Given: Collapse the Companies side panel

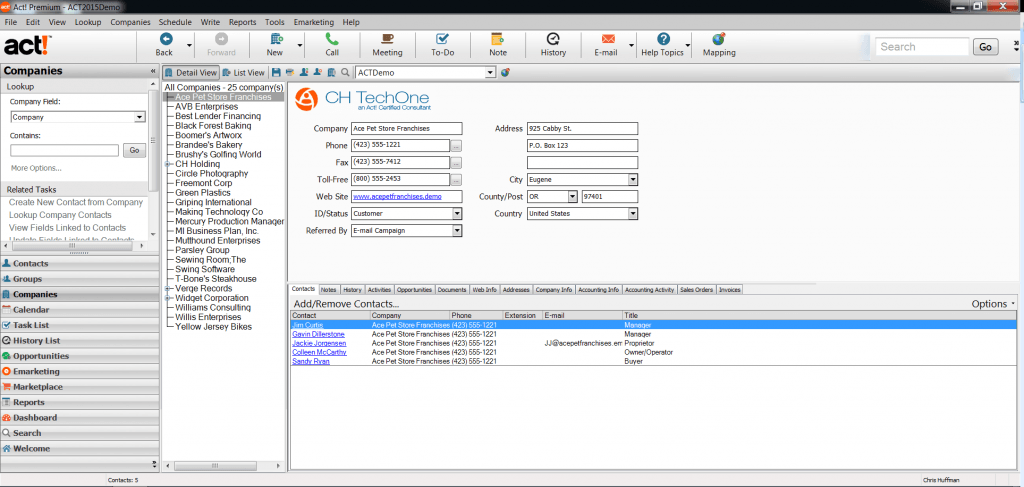Looking at the screenshot, I should tap(153, 71).
